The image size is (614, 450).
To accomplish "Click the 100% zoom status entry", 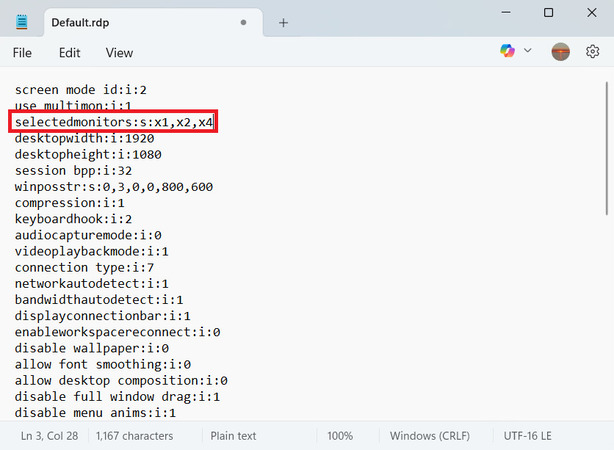I will [x=340, y=436].
